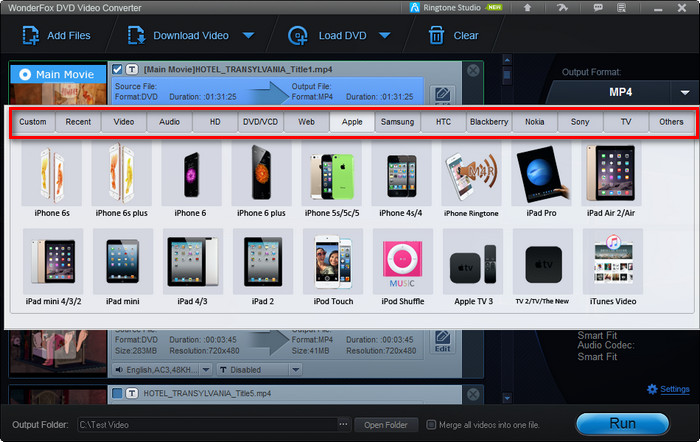Click the T subtitle icon on Title5 row

click(x=132, y=393)
